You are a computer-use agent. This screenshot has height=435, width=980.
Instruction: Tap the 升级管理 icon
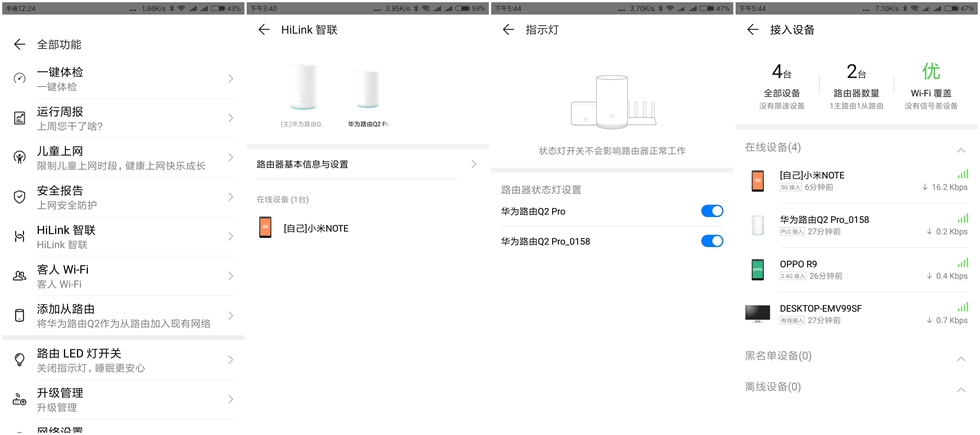click(x=19, y=399)
